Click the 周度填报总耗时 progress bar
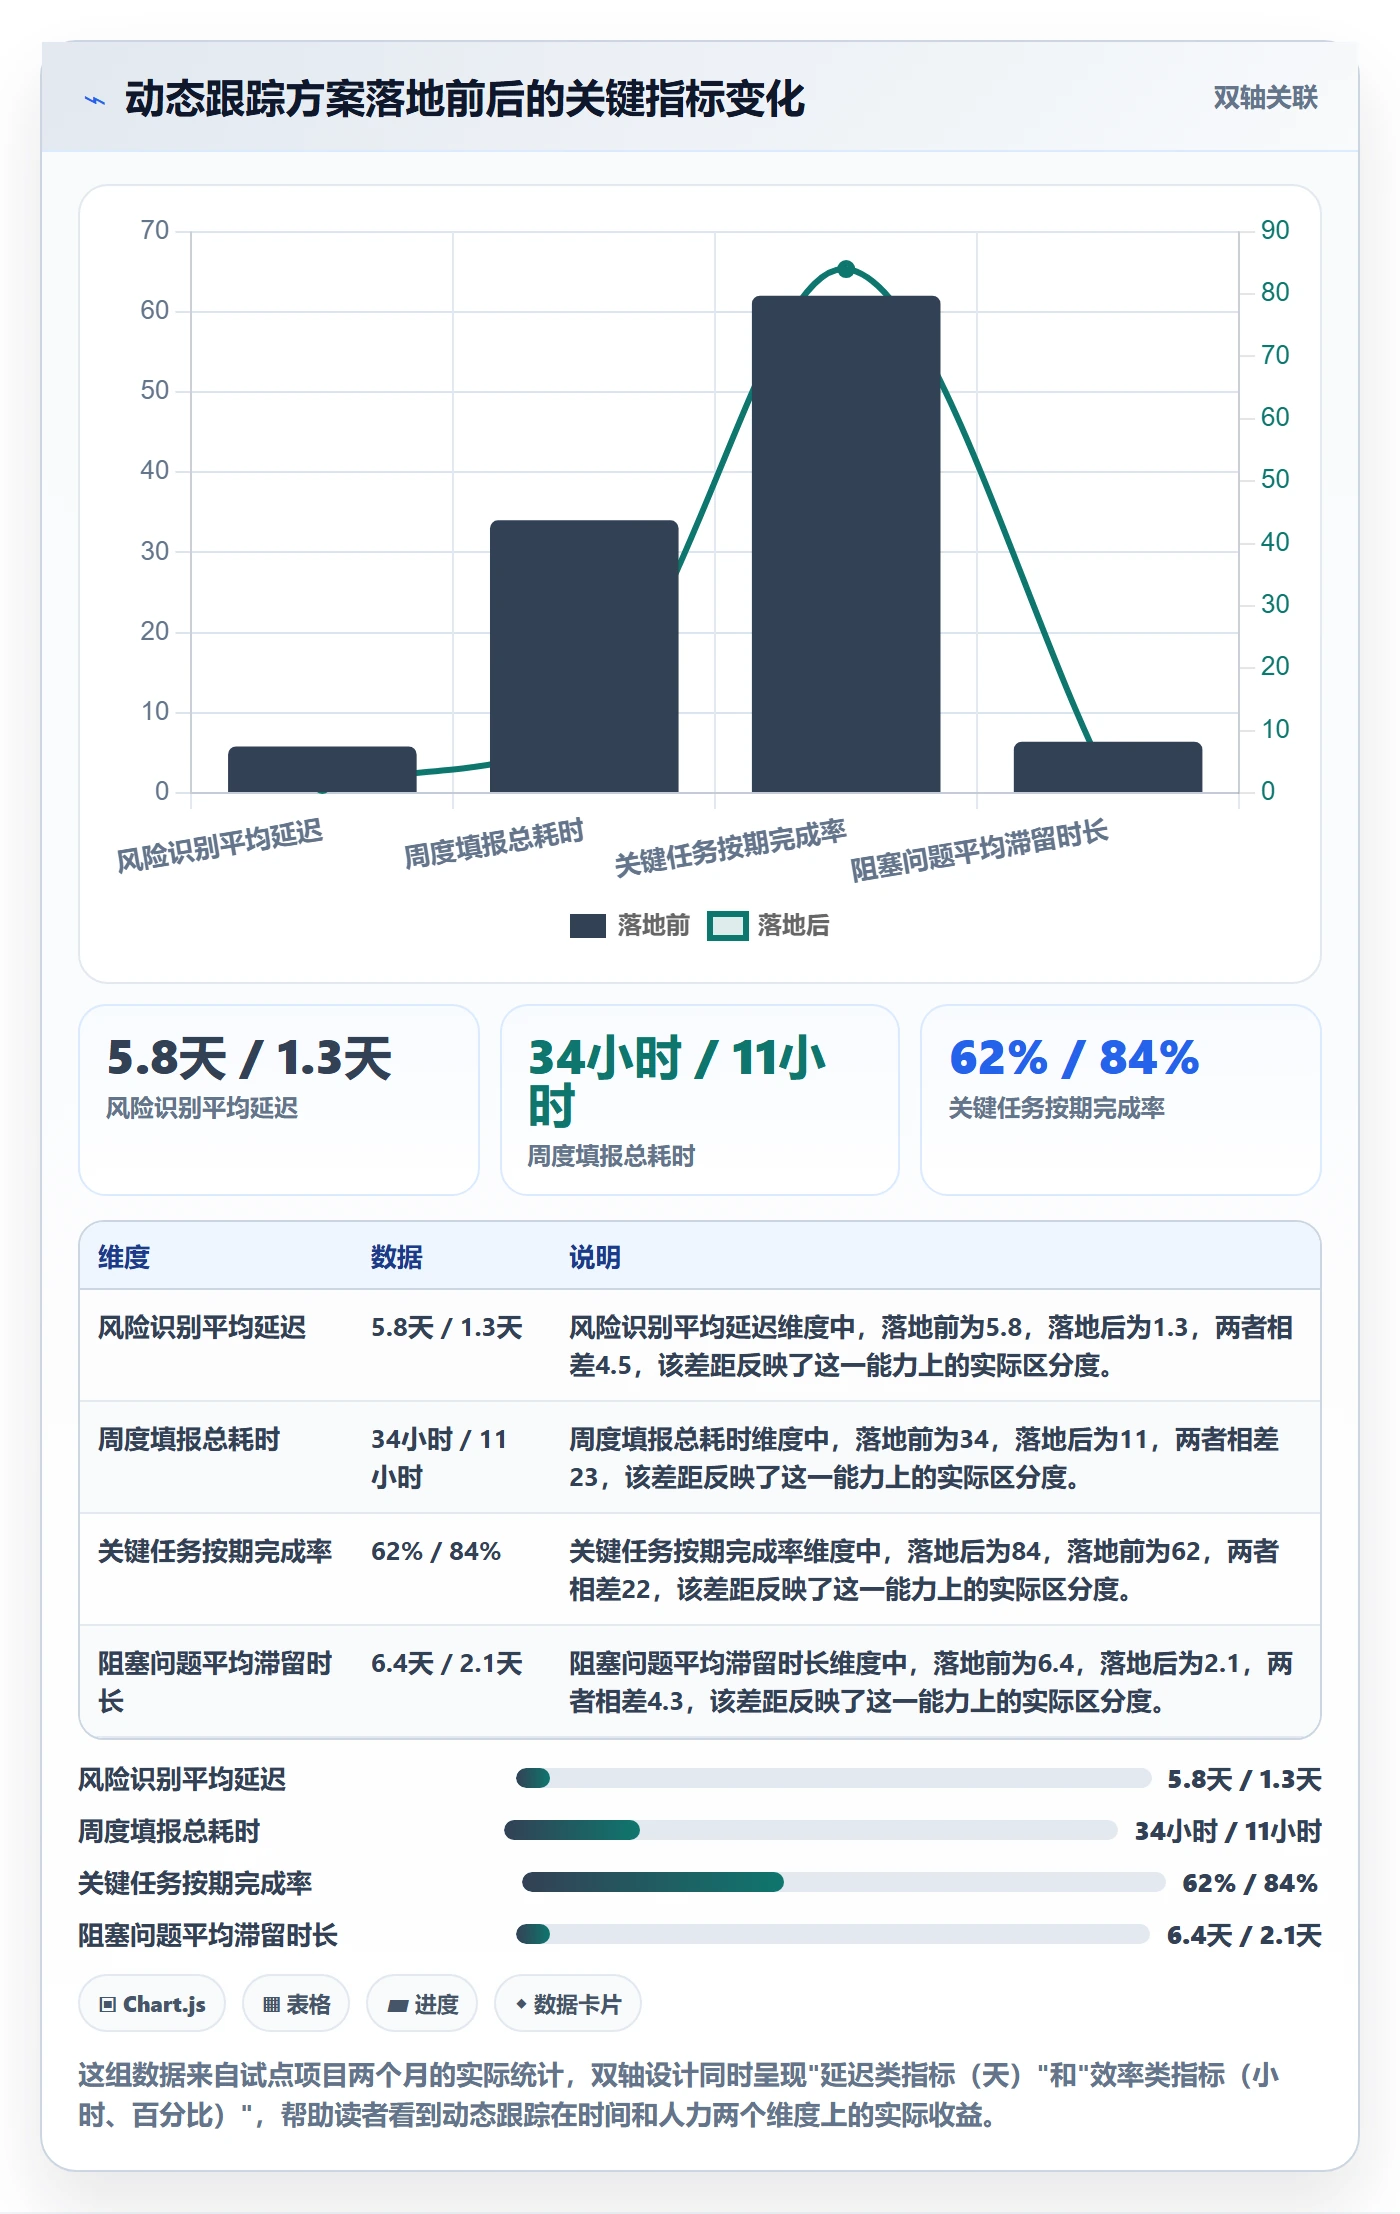Viewport: 1400px width, 2214px height. pos(811,1830)
